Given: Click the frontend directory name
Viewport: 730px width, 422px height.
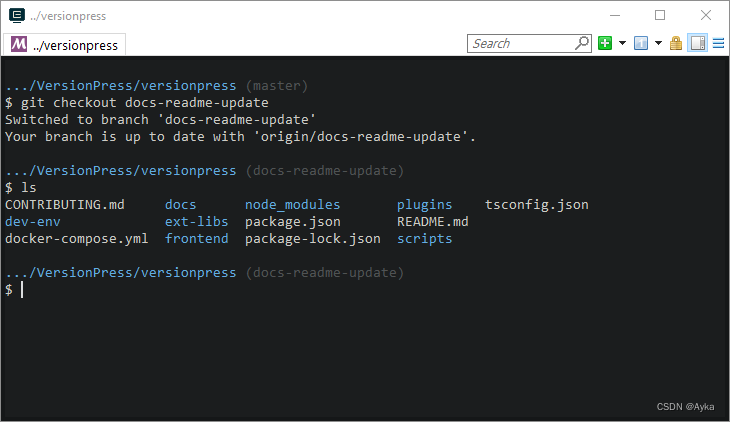Looking at the screenshot, I should pos(196,238).
